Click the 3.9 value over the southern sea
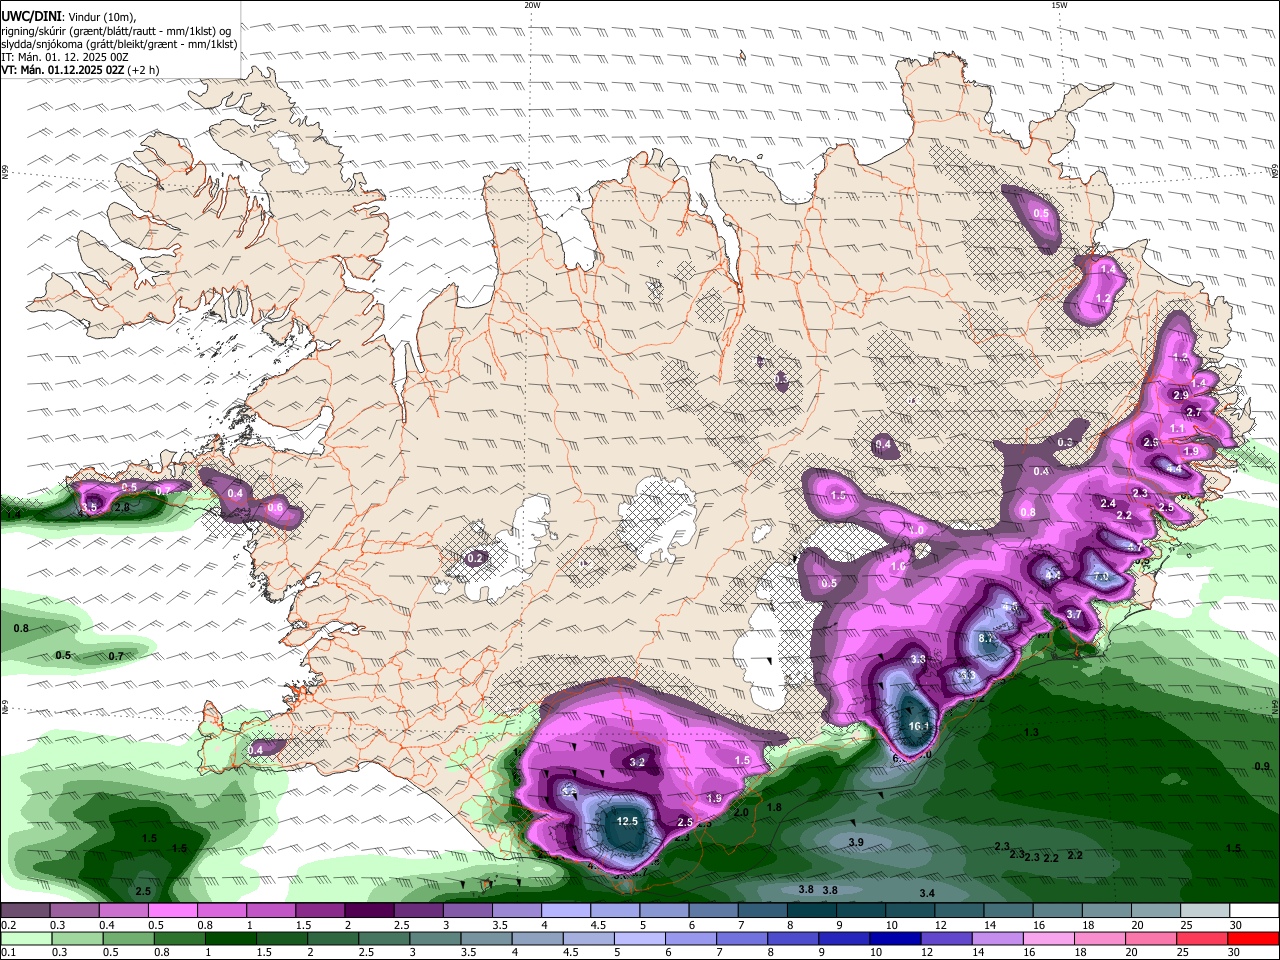Image resolution: width=1280 pixels, height=960 pixels. 856,843
